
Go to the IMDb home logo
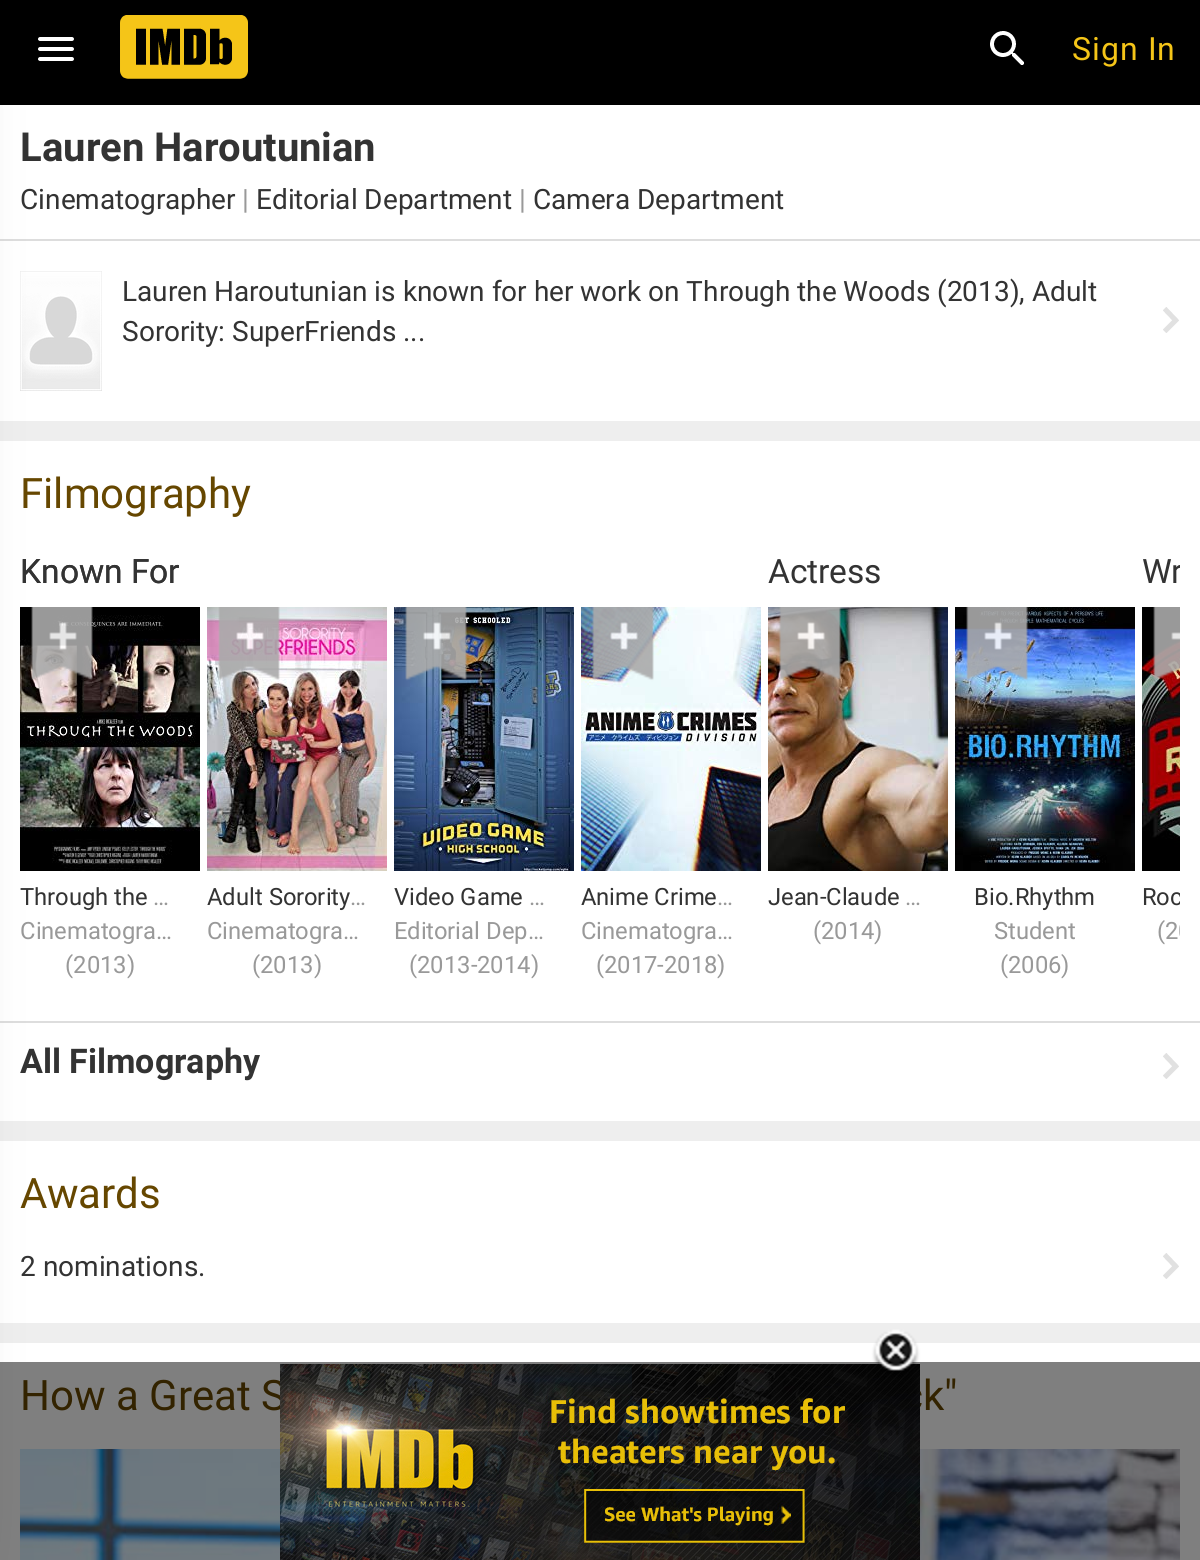184,47
